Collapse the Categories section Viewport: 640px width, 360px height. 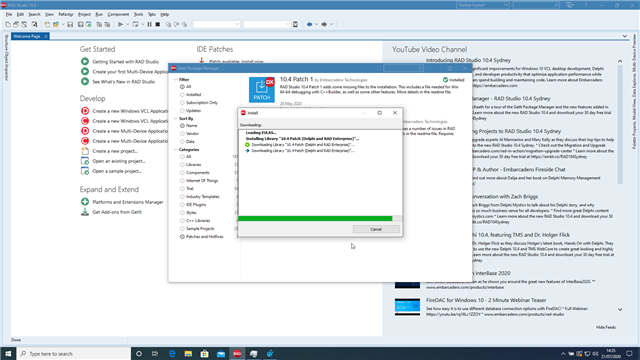(x=176, y=150)
